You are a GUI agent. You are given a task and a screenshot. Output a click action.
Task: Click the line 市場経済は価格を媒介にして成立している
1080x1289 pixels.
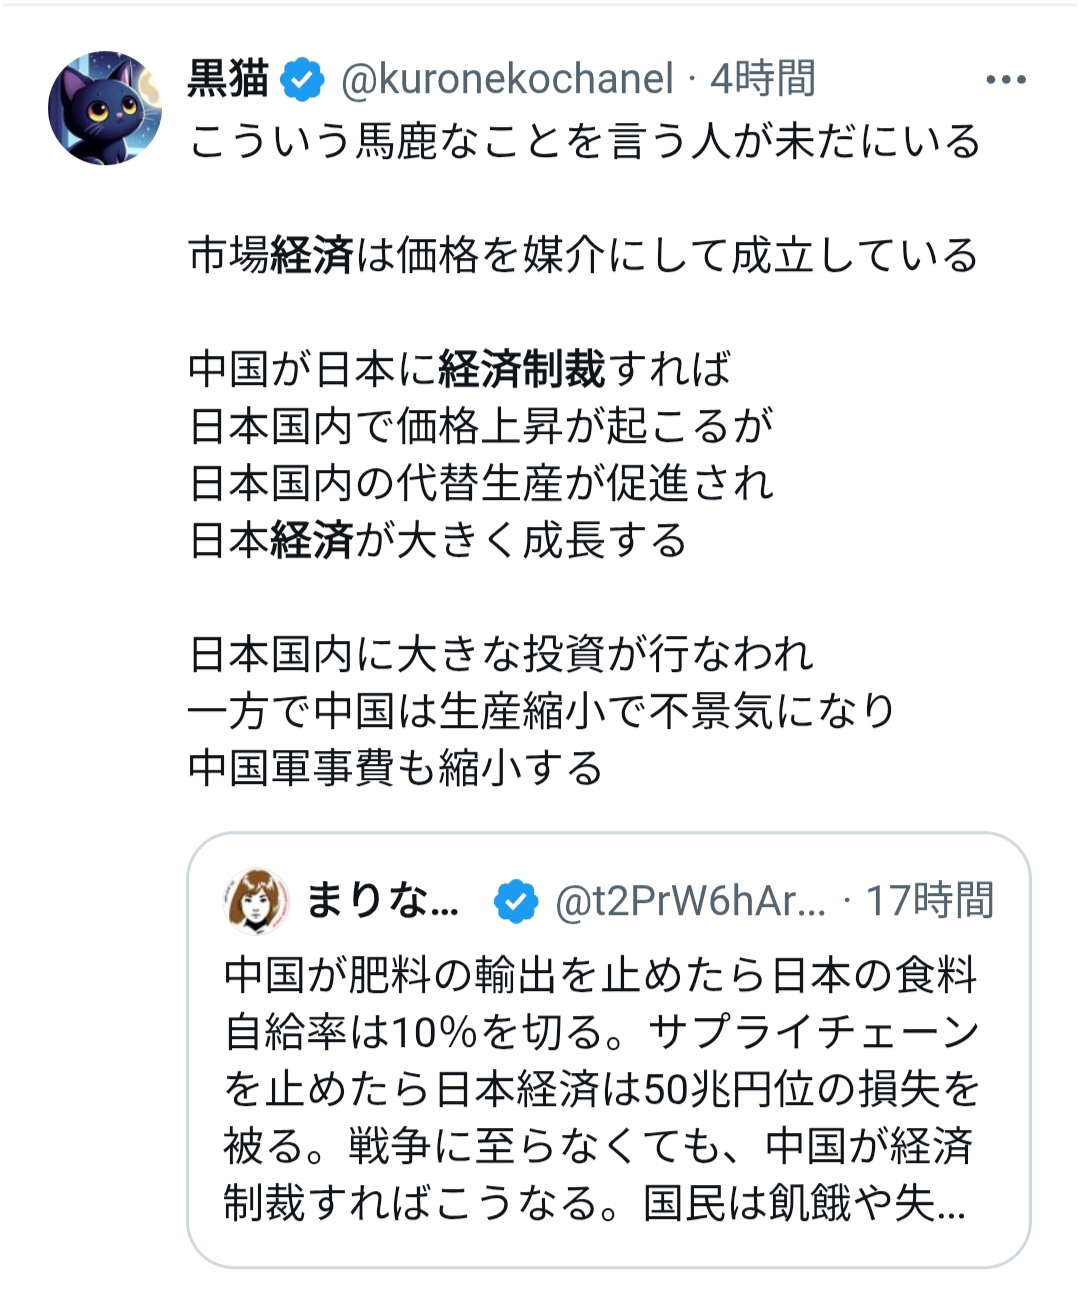click(x=583, y=256)
